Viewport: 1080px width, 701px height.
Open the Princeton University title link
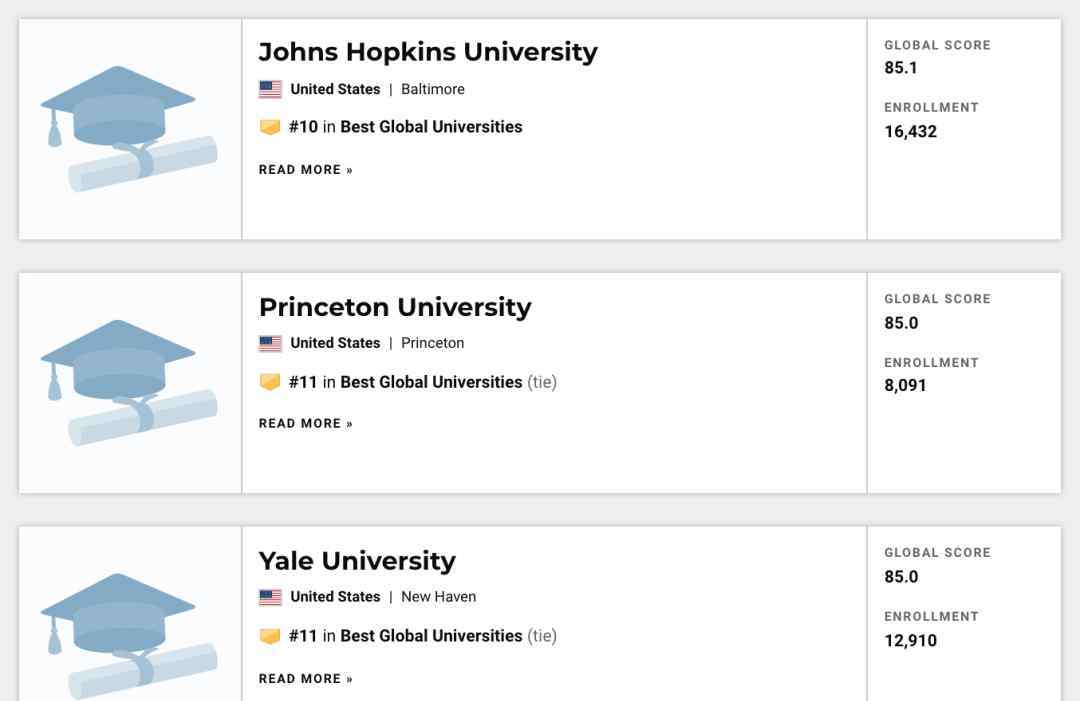coord(395,307)
